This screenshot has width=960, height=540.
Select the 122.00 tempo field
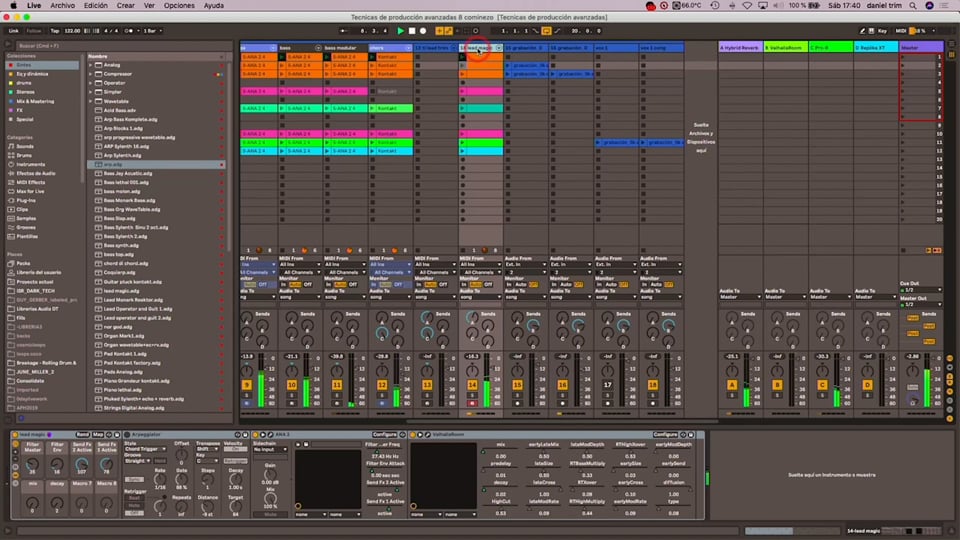click(x=72, y=31)
